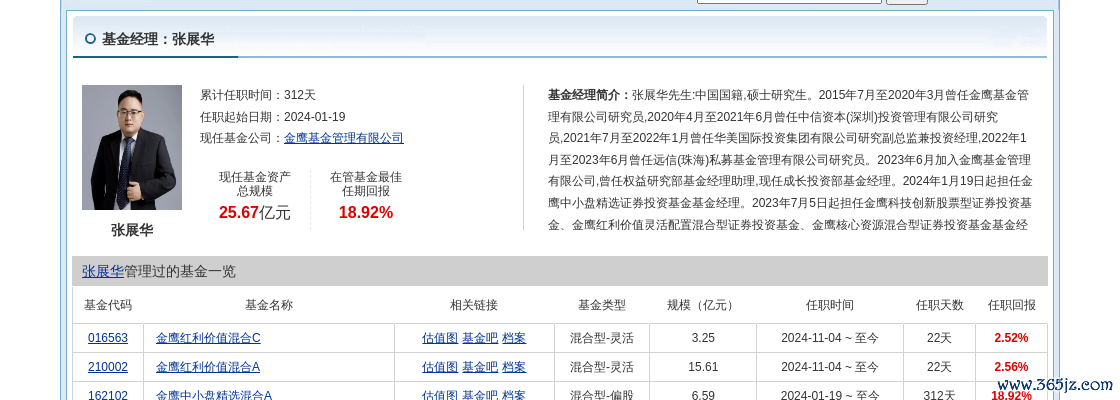Open 金鹰红利价值混合C fund page
The height and width of the screenshot is (400, 1120).
point(208,338)
